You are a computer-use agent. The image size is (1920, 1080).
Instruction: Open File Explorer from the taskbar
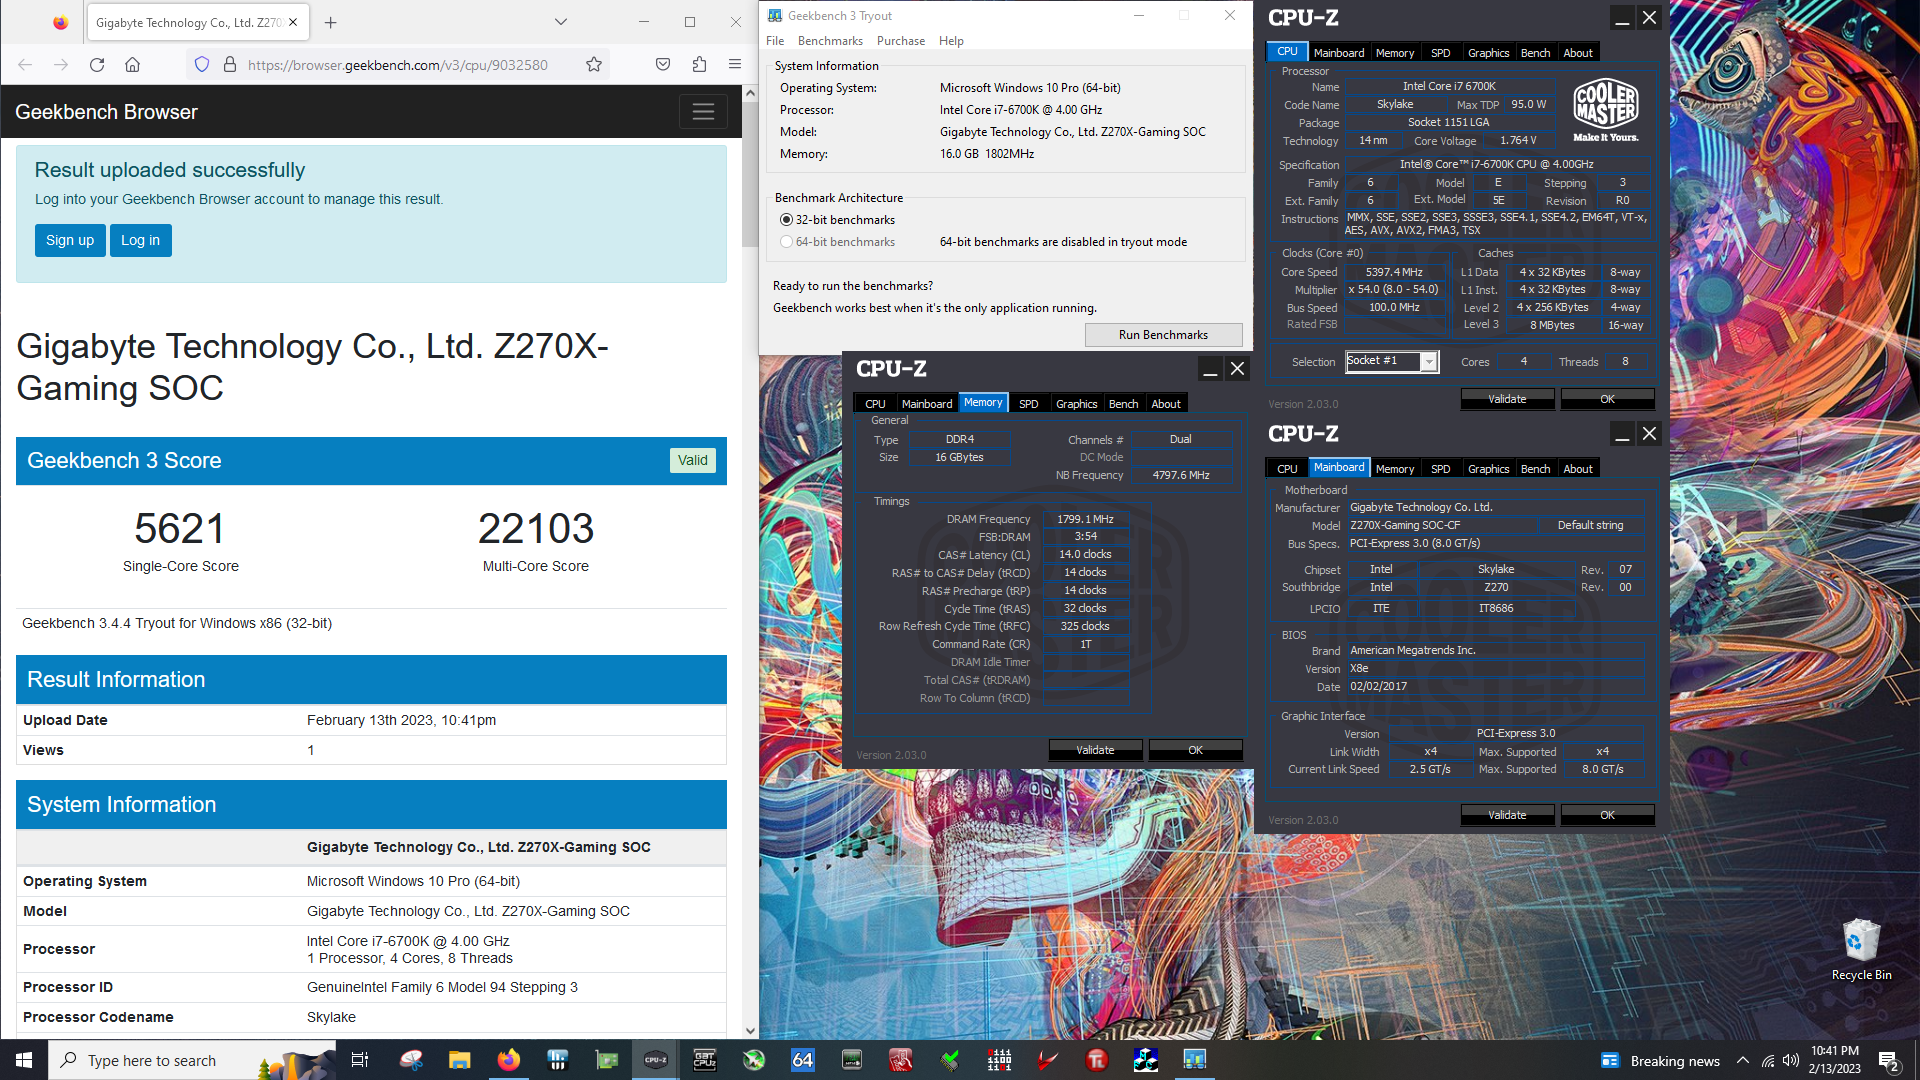(459, 1060)
